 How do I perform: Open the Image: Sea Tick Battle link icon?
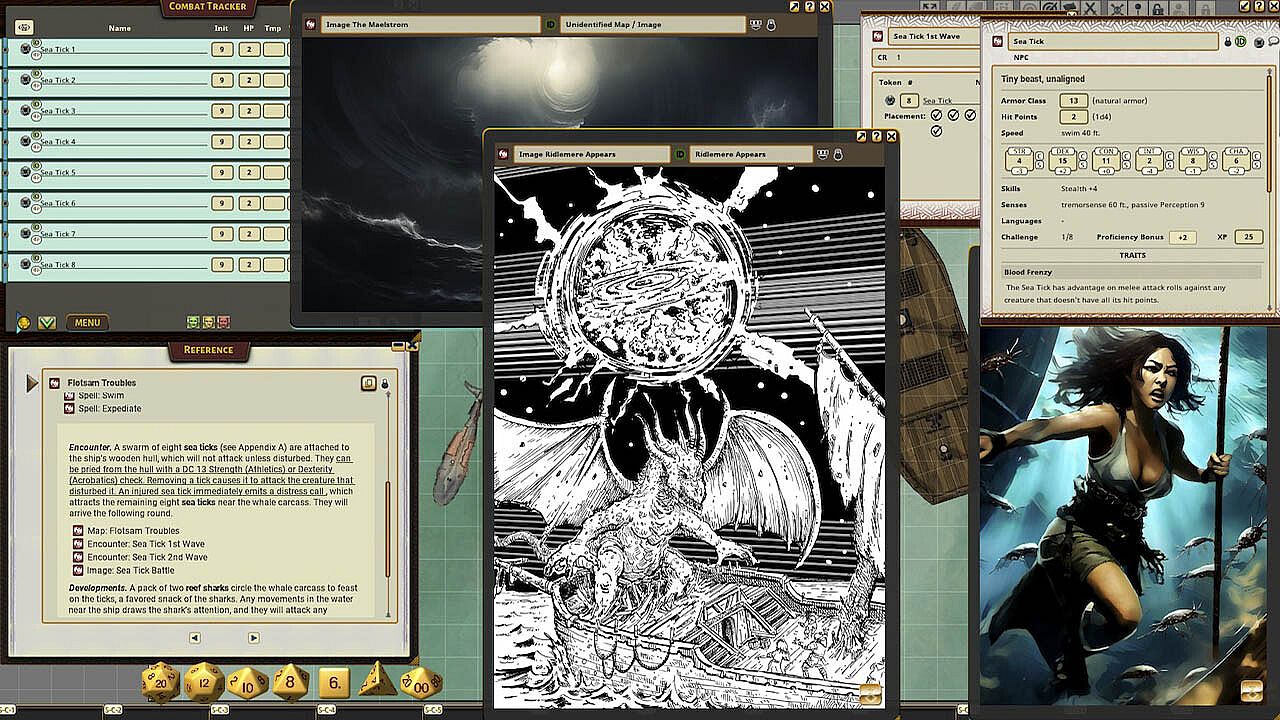point(78,570)
